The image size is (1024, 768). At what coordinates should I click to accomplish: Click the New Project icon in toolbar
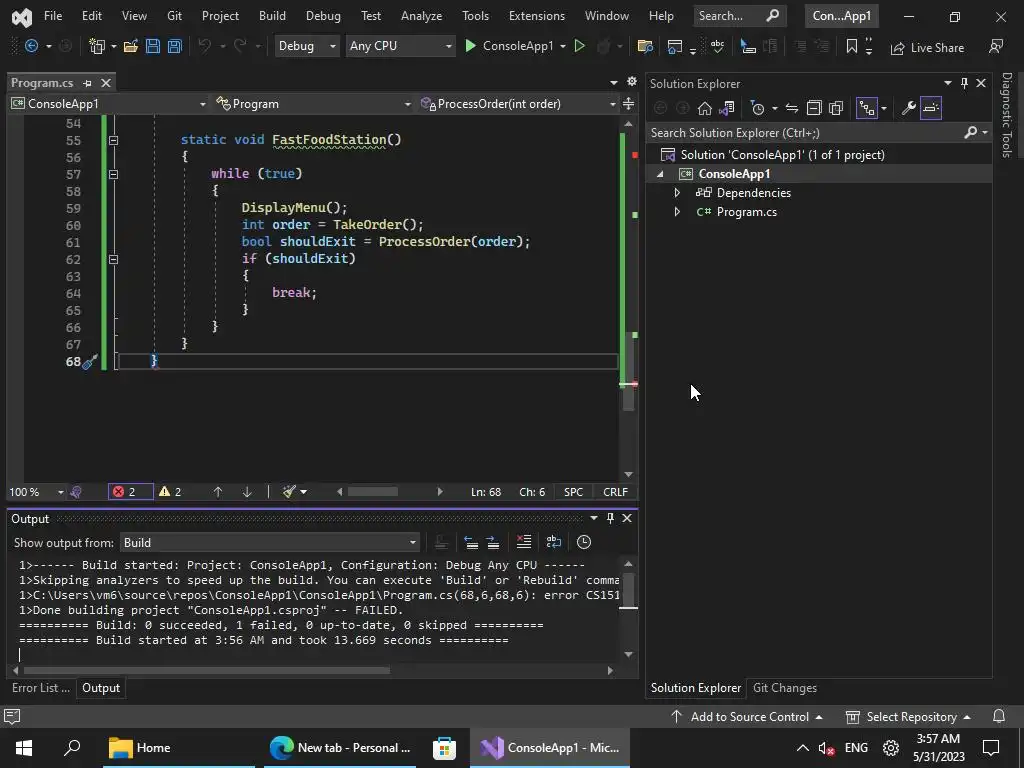[97, 46]
